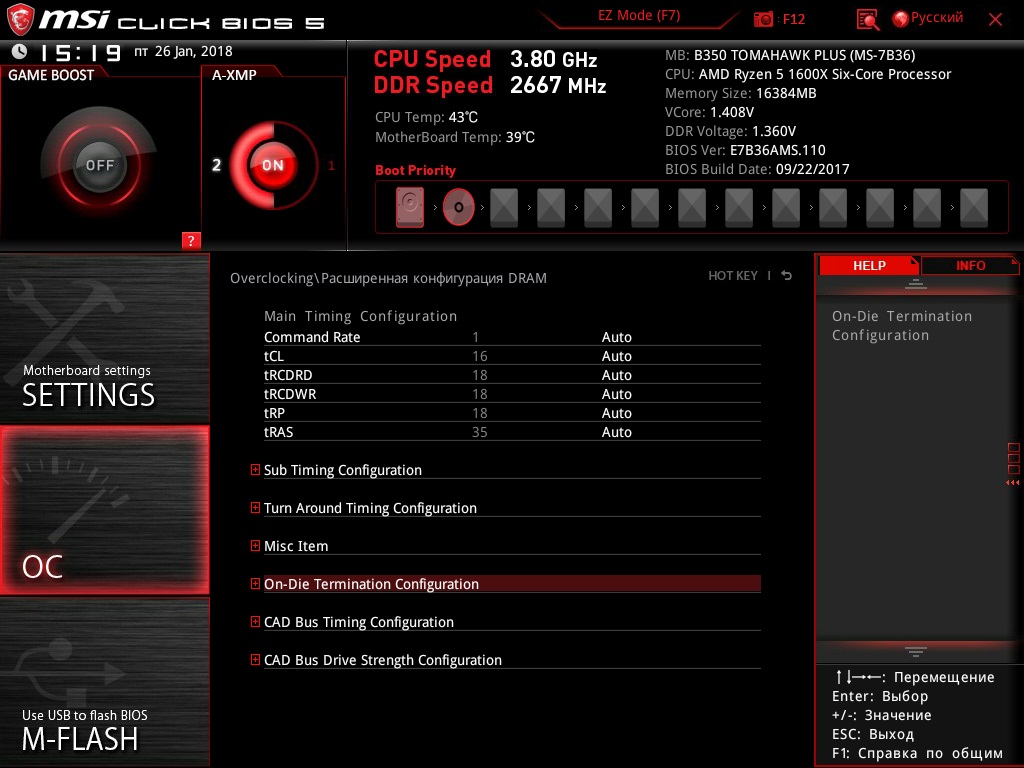Change tCL Auto setting
This screenshot has height=768, width=1024.
coord(616,356)
